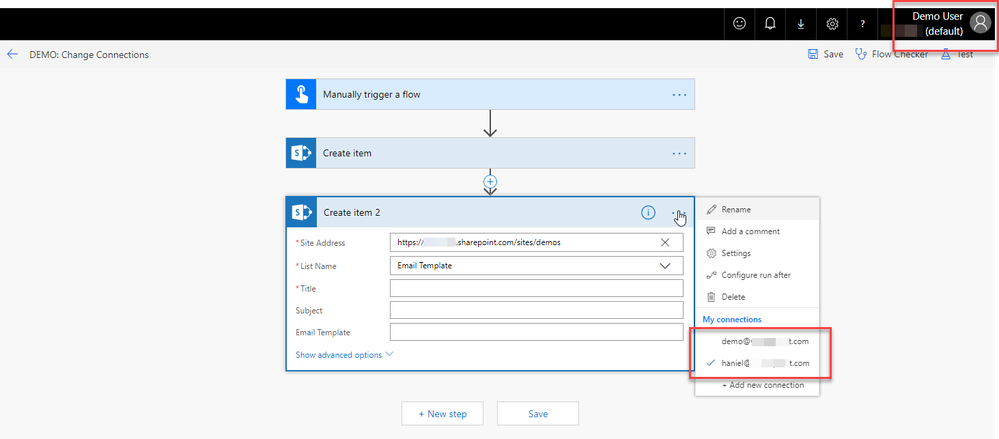
Task: Open the help question mark icon
Action: click(x=863, y=24)
